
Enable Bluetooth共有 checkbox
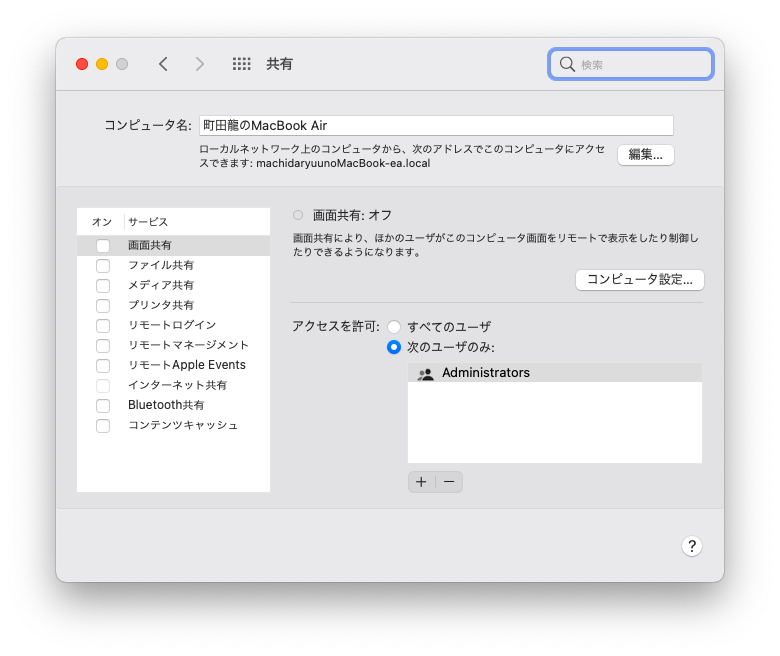coord(103,406)
